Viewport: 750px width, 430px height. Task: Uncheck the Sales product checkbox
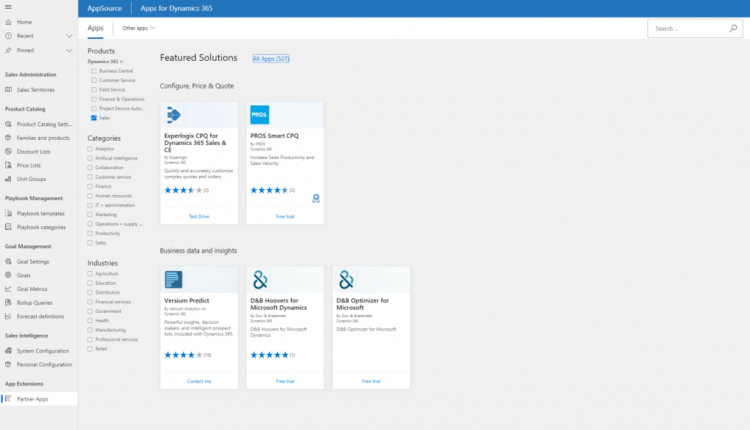click(94, 117)
